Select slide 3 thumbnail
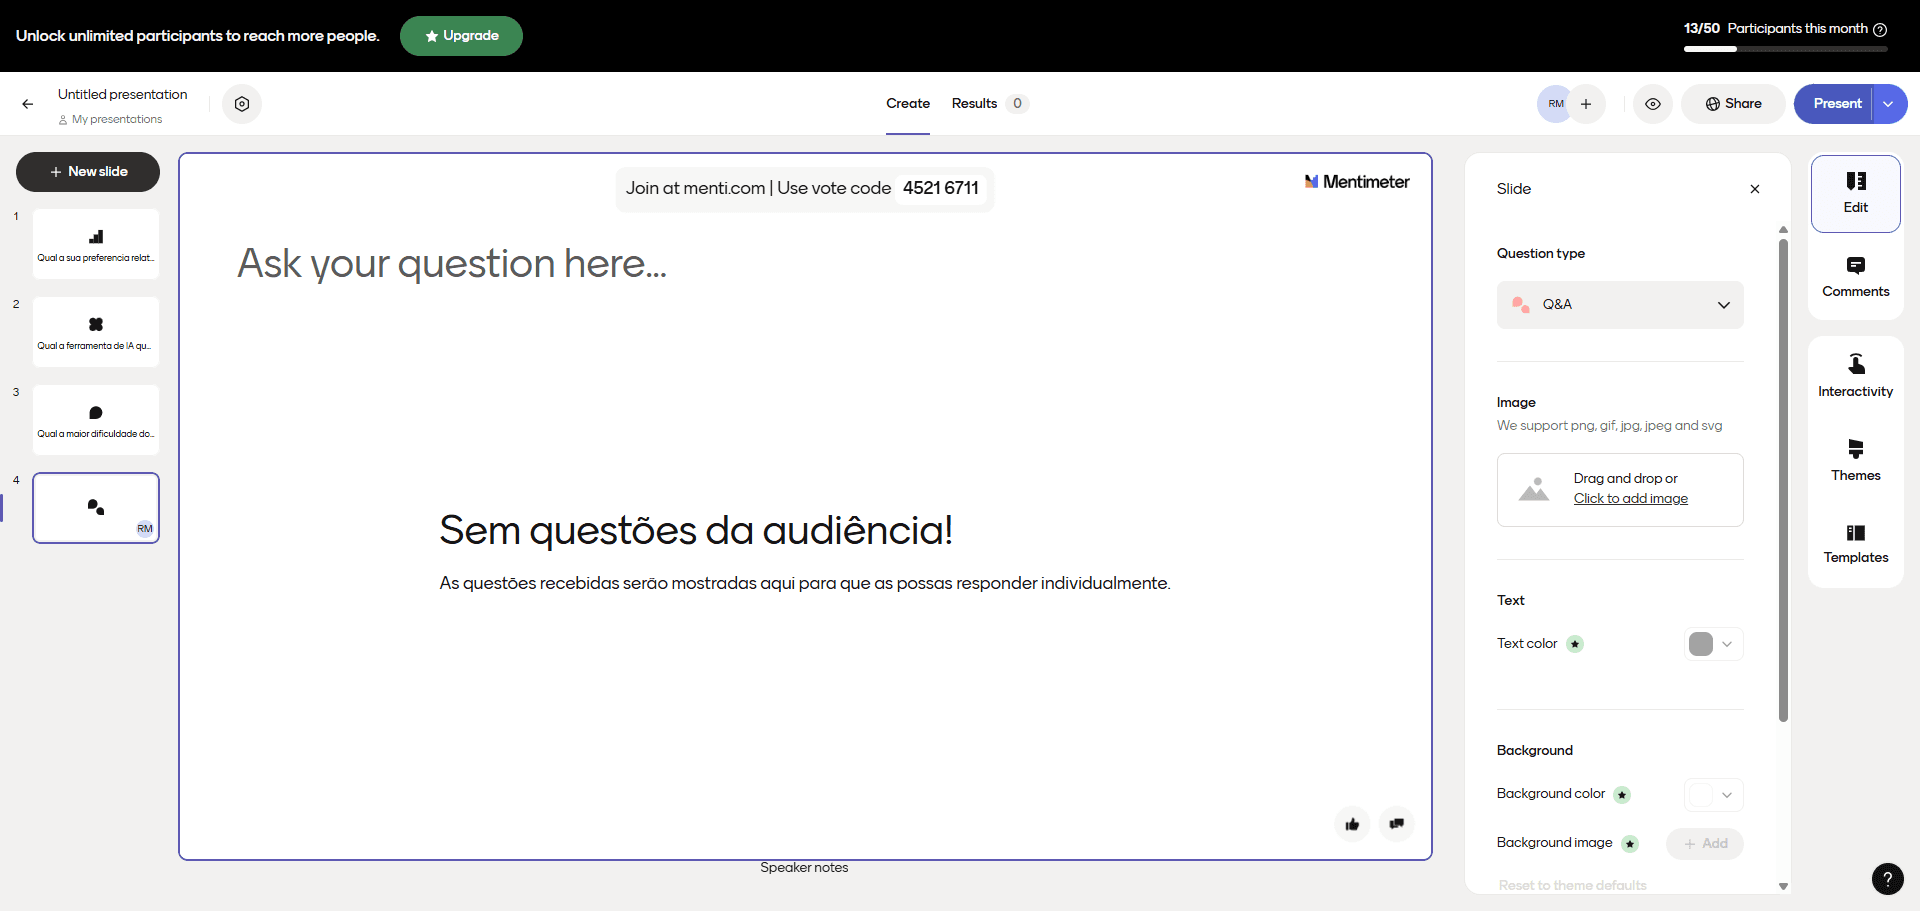The height and width of the screenshot is (911, 1920). coord(96,420)
